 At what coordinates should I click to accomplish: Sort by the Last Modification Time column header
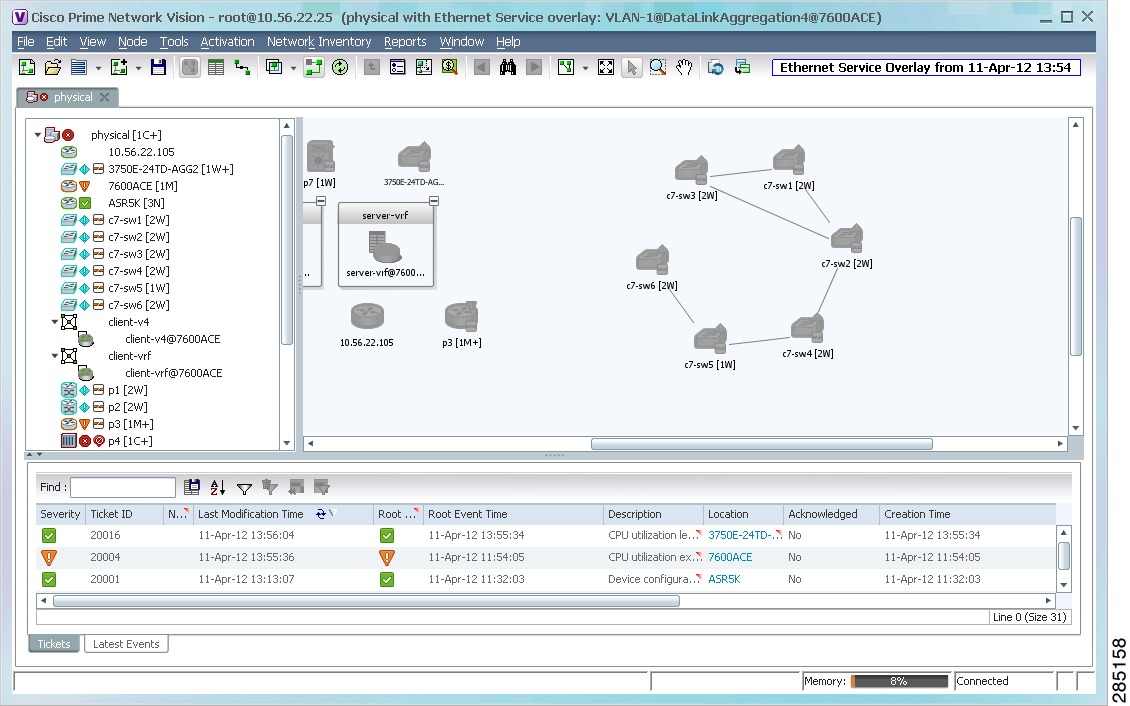(x=284, y=514)
